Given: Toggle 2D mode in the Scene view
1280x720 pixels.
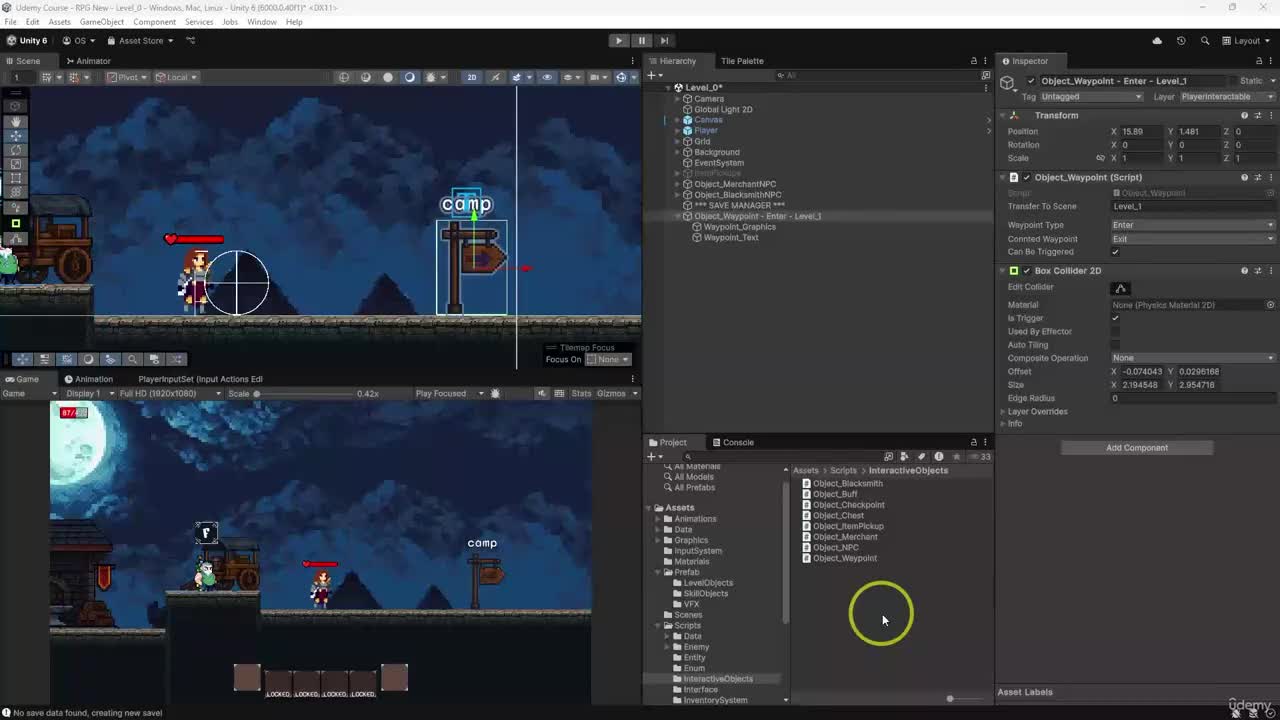Looking at the screenshot, I should [x=472, y=77].
